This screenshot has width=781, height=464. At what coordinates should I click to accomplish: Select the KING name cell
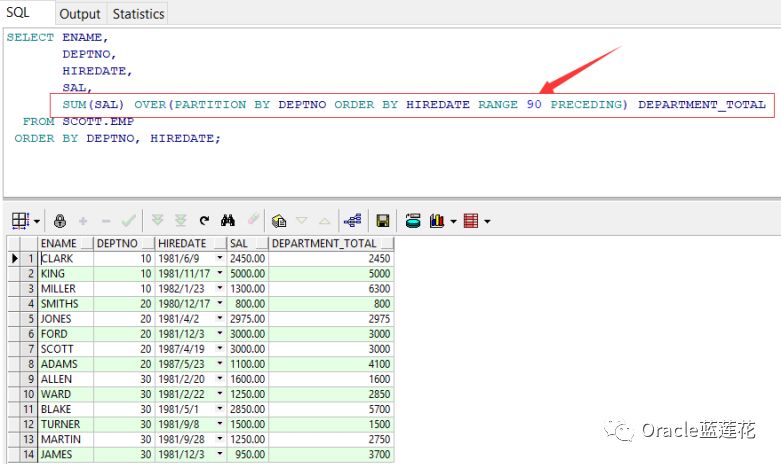[66, 273]
